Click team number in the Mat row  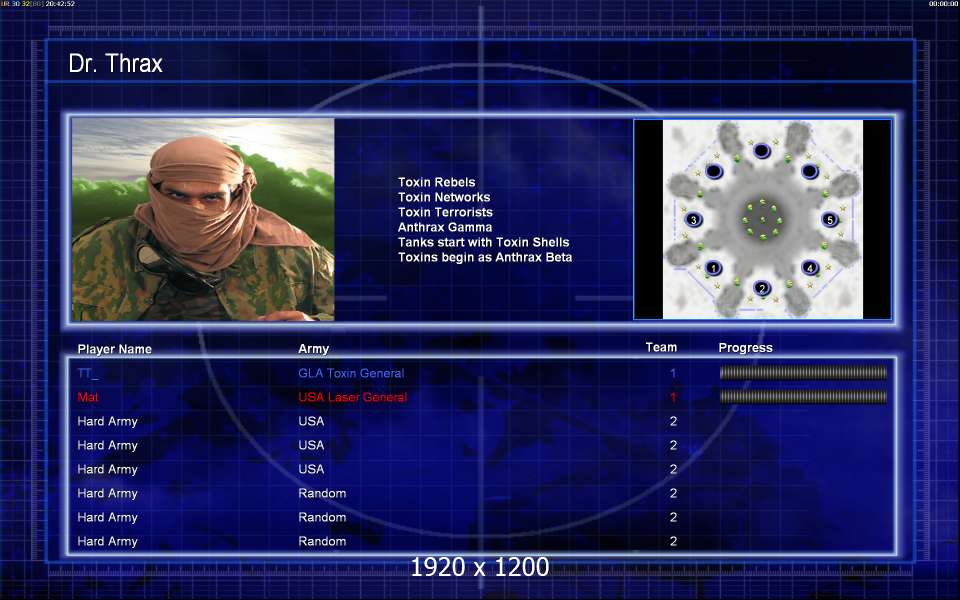point(673,397)
